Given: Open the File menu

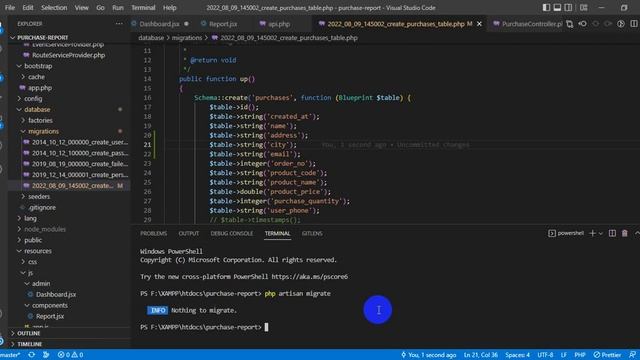Looking at the screenshot, I should (x=10, y=8).
